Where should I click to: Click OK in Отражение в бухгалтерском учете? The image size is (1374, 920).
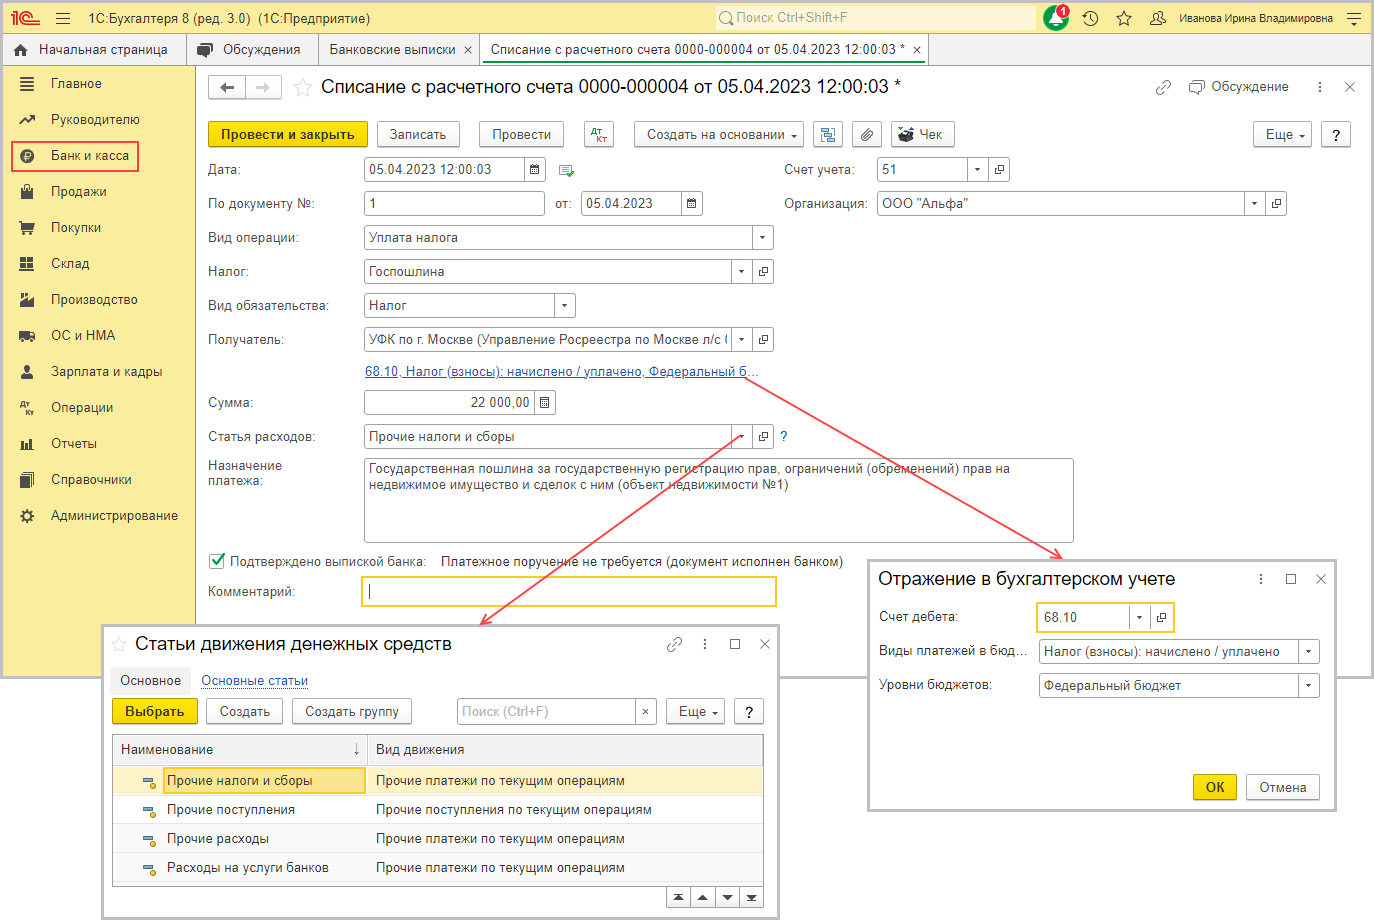(x=1215, y=788)
